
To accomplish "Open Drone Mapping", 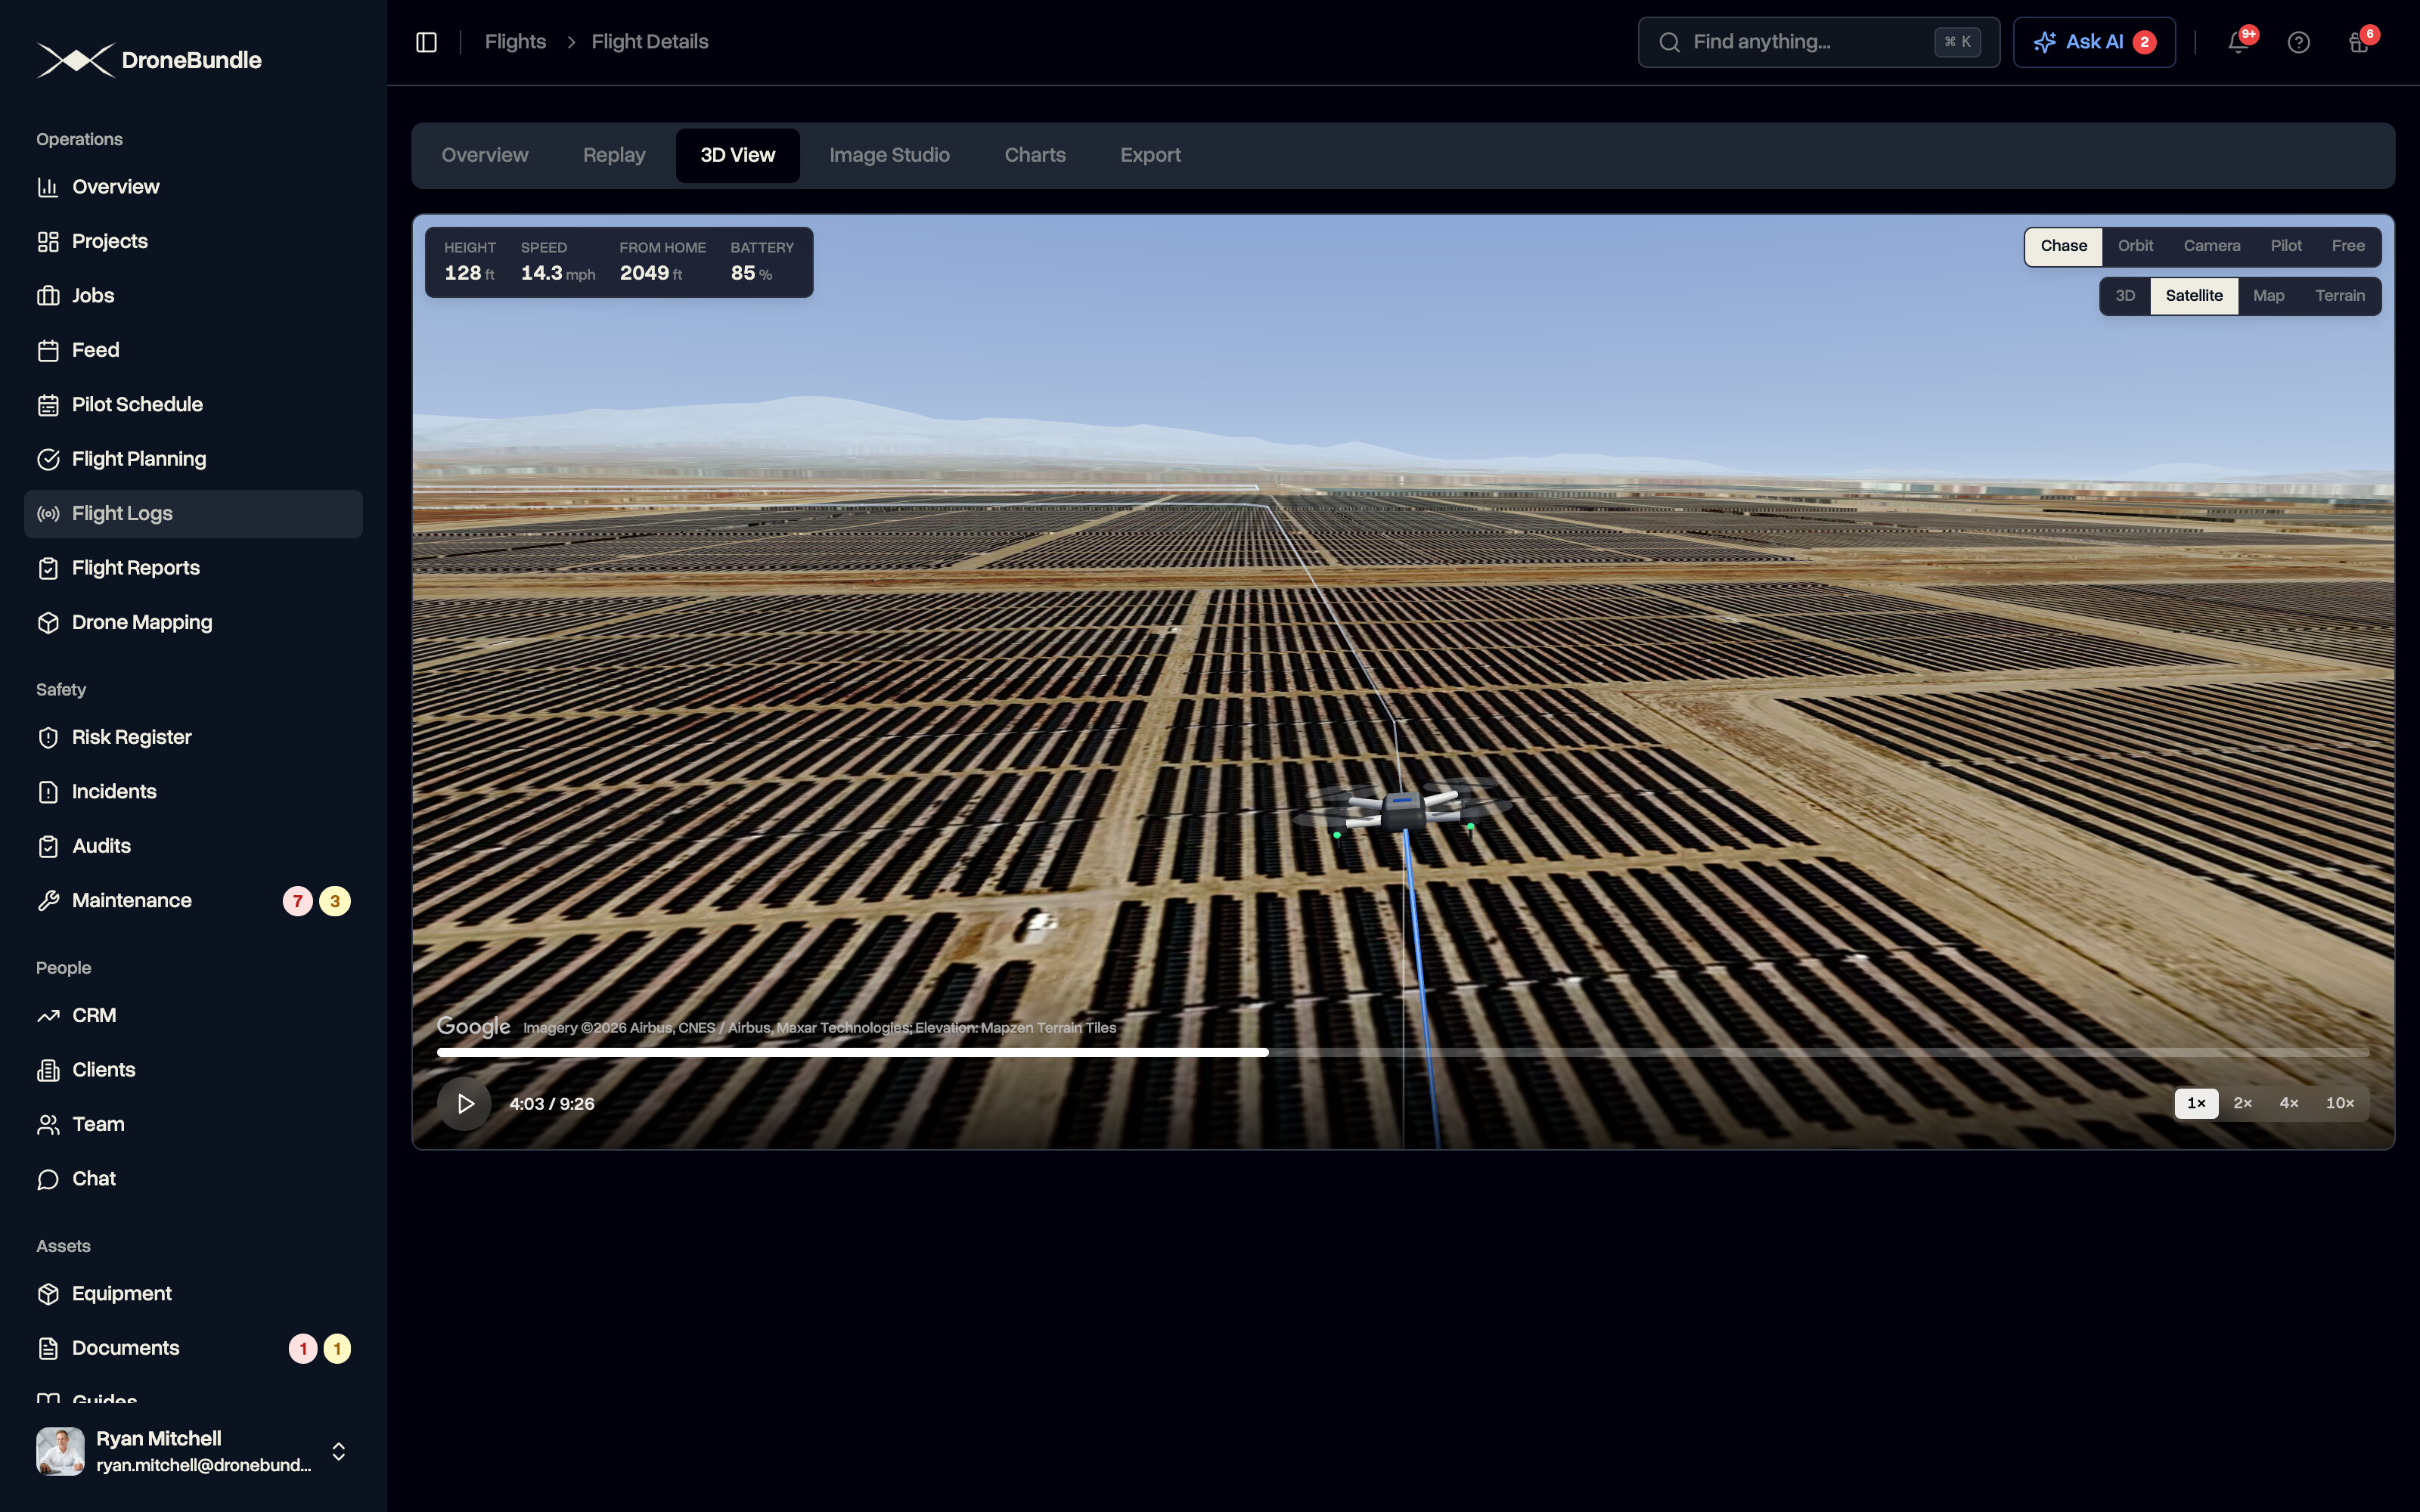I will pyautogui.click(x=193, y=622).
